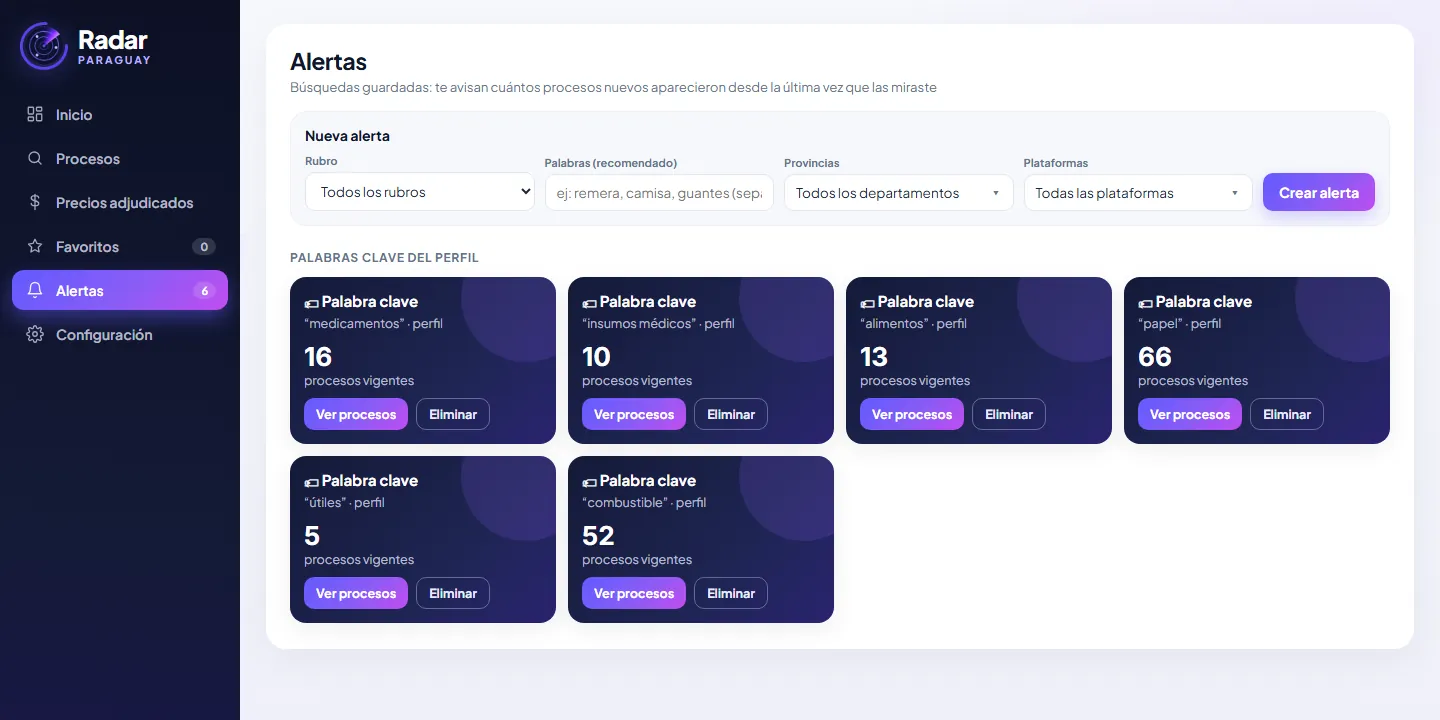Click the tag icon on the insumos médicos card
Image resolution: width=1440 pixels, height=720 pixels.
pyautogui.click(x=589, y=302)
